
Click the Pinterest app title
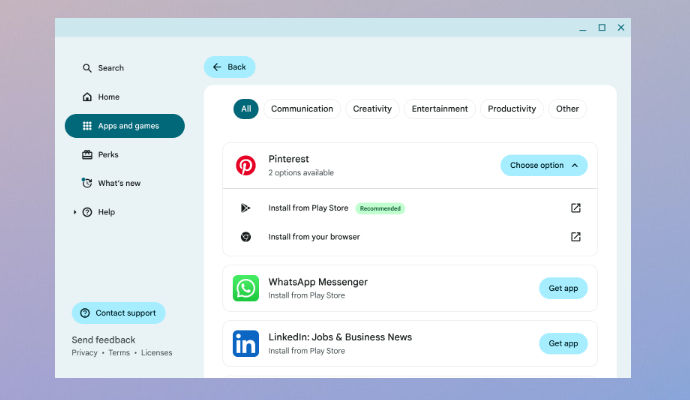tap(289, 159)
